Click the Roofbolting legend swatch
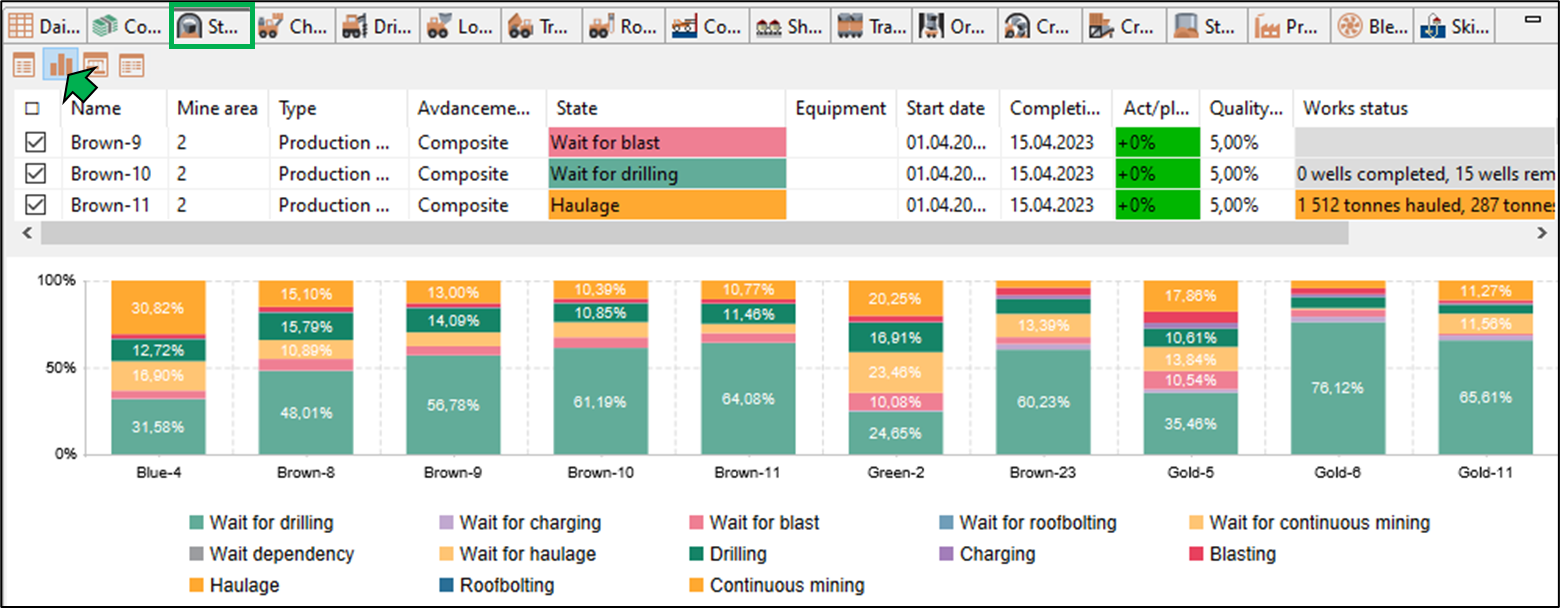This screenshot has width=1560, height=608. click(x=445, y=585)
